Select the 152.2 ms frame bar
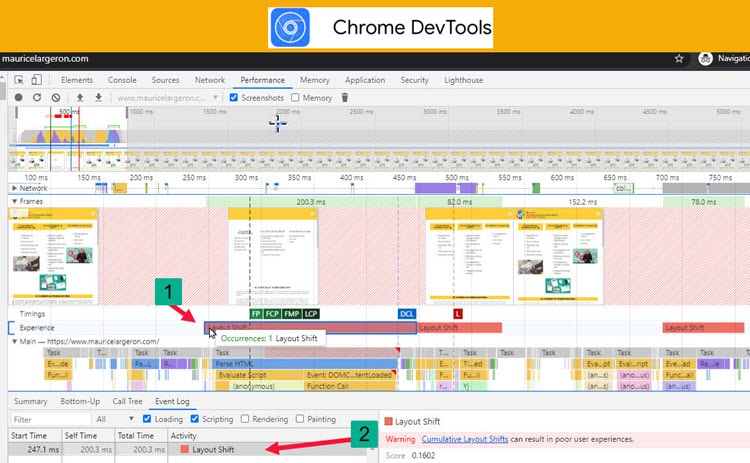The height and width of the screenshot is (463, 750). [x=582, y=202]
